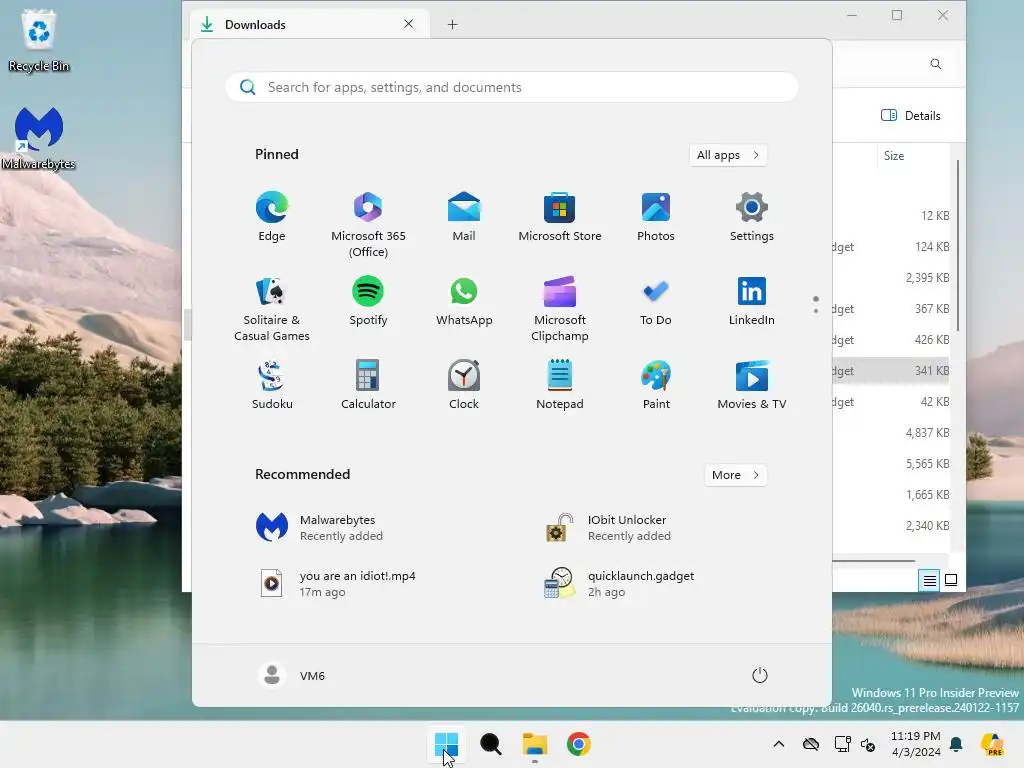Screen dimensions: 1024x768
Task: Click the File Explorer horizontal scrollbar
Action: (x=874, y=560)
